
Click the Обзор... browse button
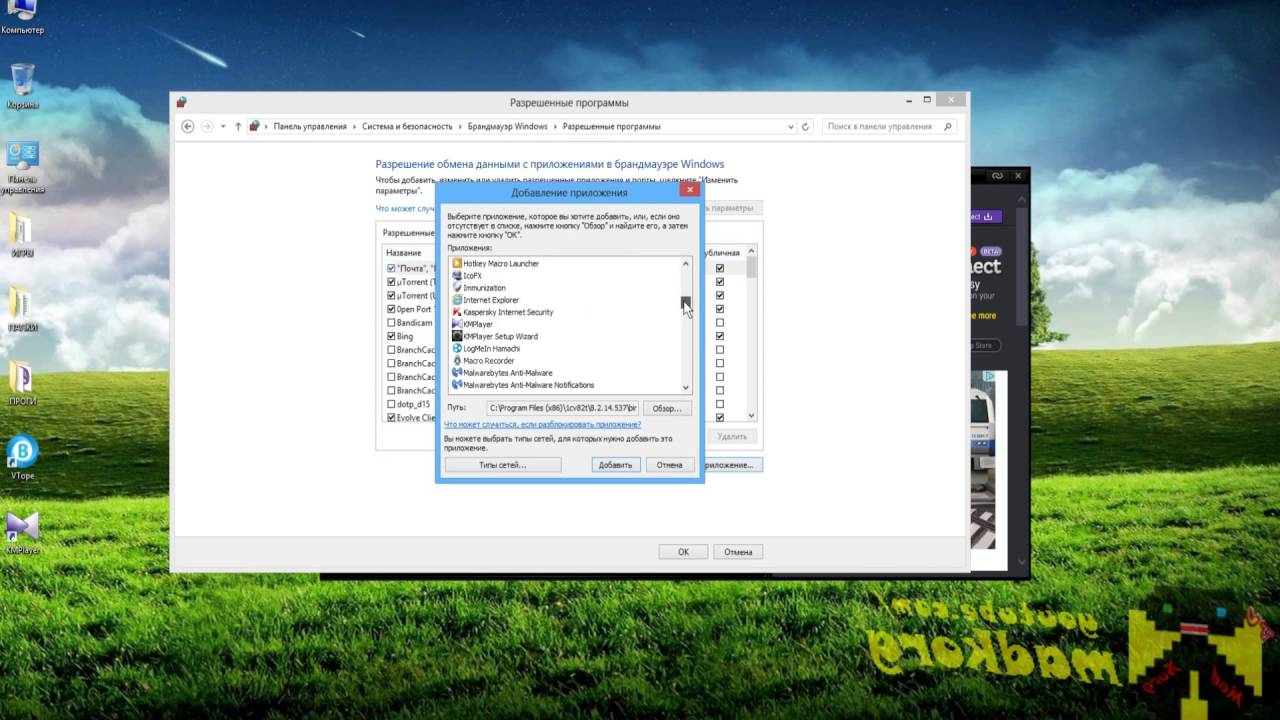667,408
